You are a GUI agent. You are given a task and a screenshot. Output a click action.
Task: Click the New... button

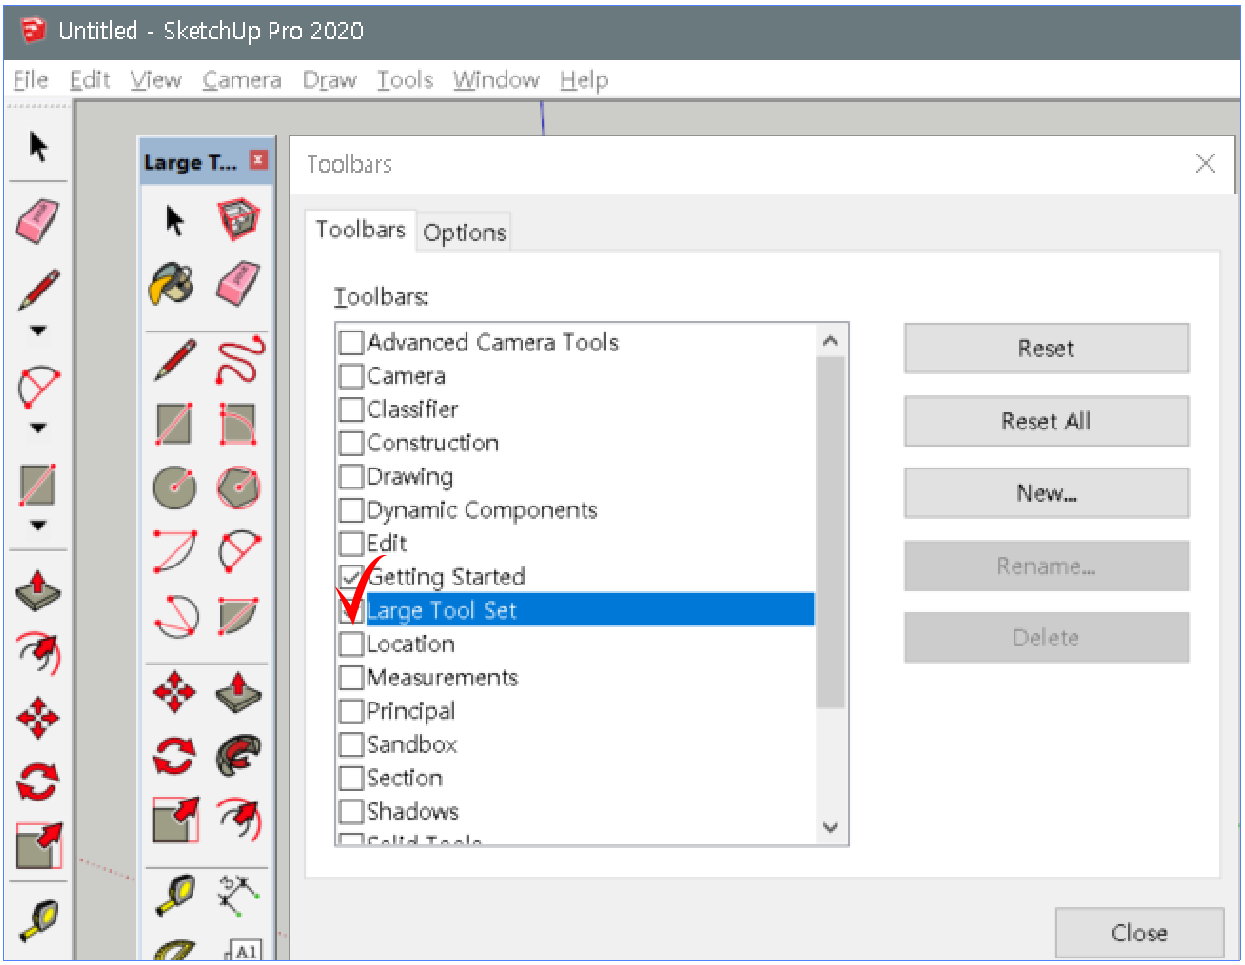[1046, 493]
